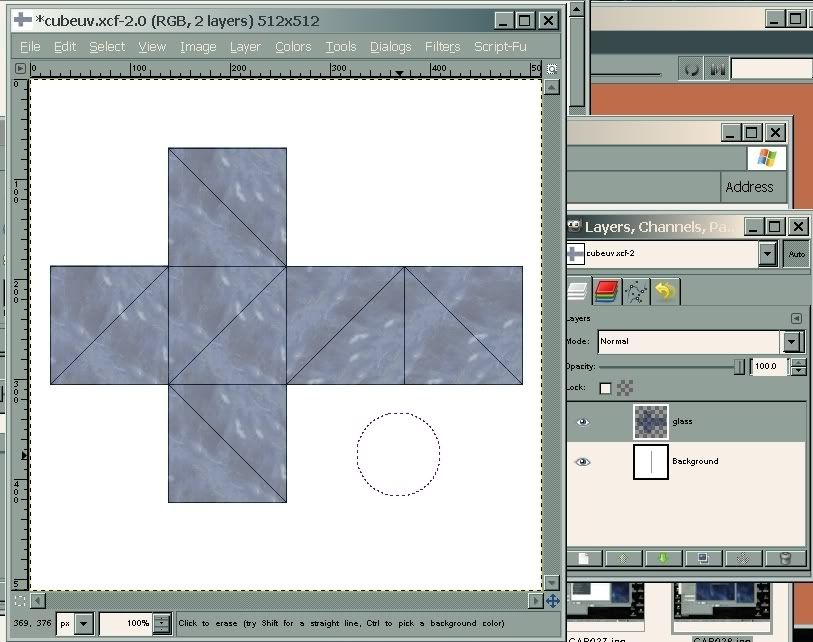This screenshot has height=642, width=813.
Task: Open the px units dropdown
Action: tap(84, 624)
